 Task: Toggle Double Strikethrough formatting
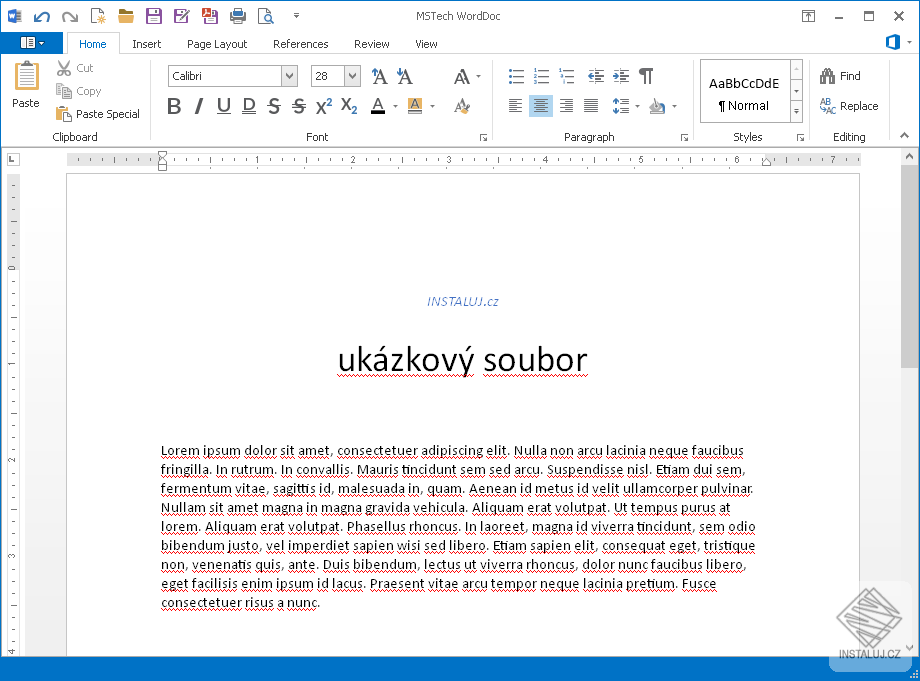pos(299,106)
